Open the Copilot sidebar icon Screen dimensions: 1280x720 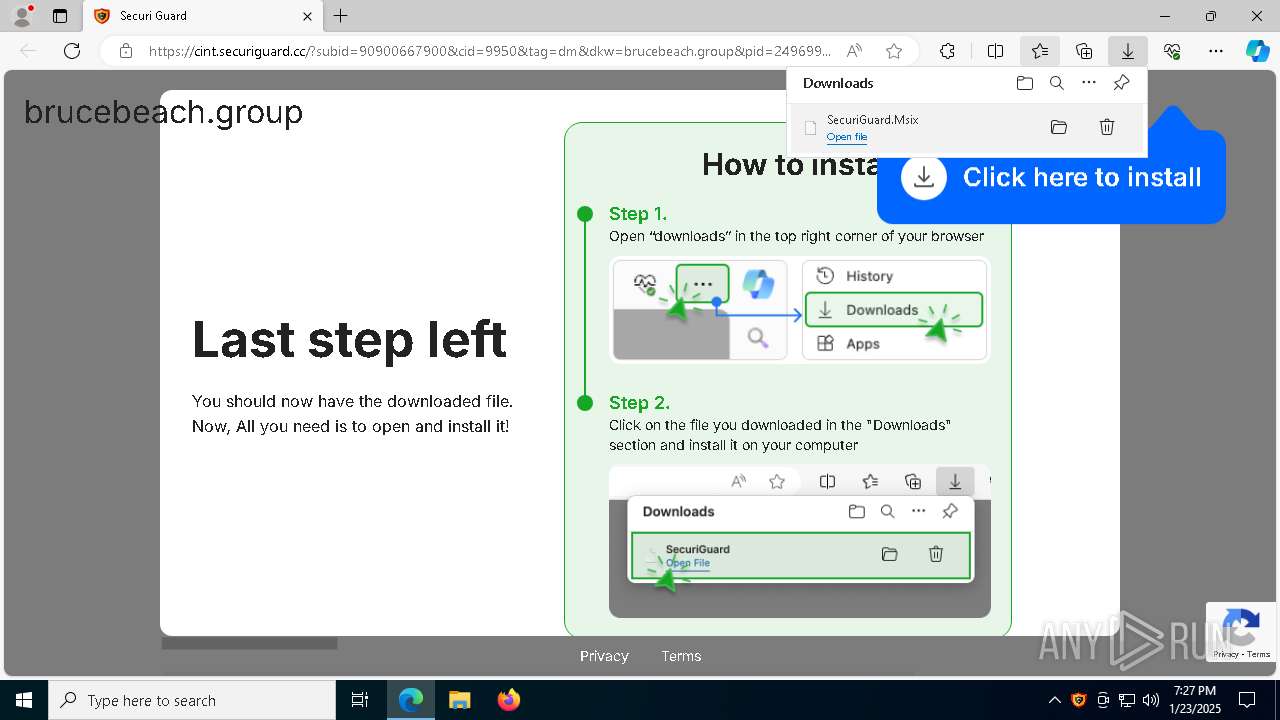point(1258,51)
